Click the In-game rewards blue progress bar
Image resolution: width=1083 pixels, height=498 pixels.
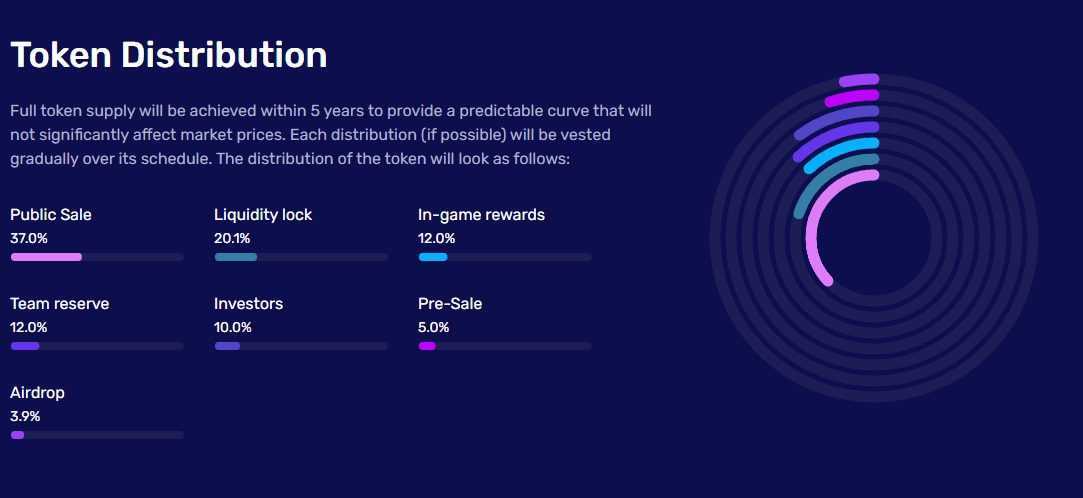(432, 257)
